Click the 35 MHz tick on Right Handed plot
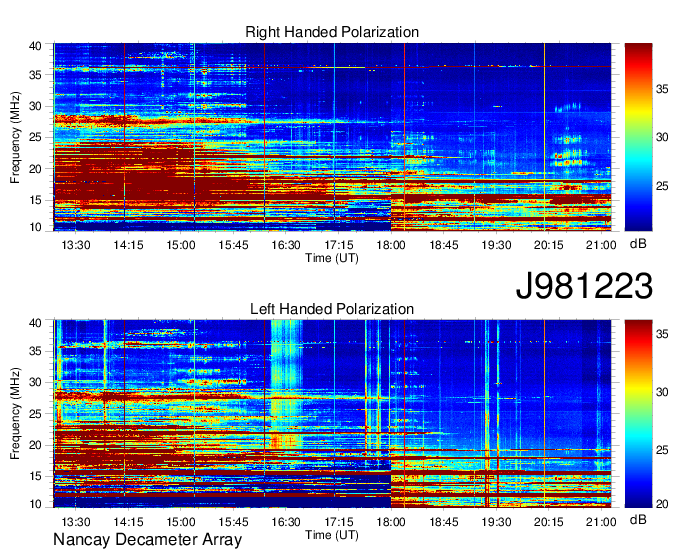Screen dimensions: 680x552 pos(36,75)
